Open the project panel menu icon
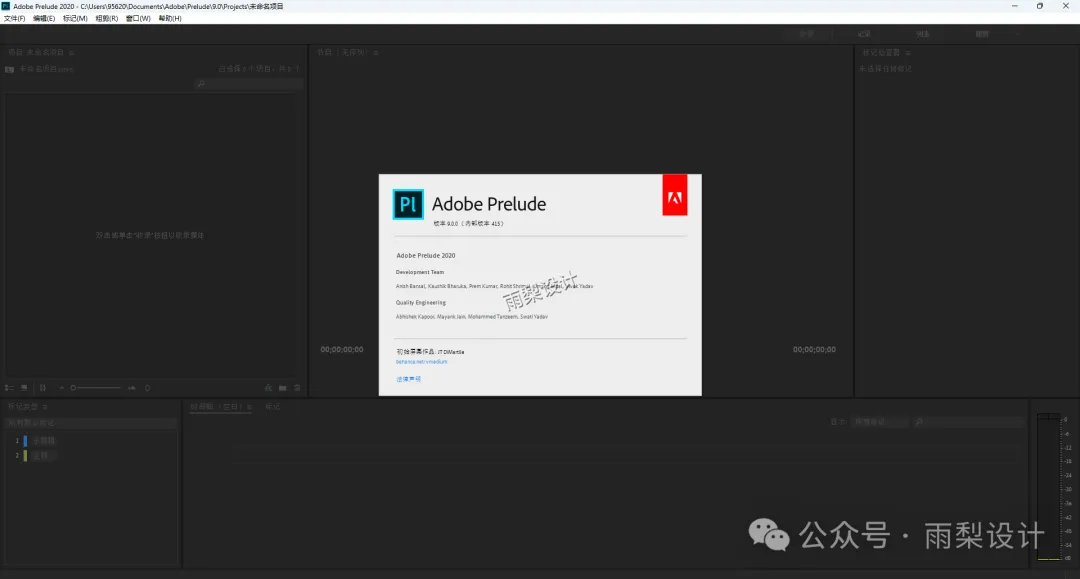Screen dimensions: 1080x579 [x=72, y=52]
